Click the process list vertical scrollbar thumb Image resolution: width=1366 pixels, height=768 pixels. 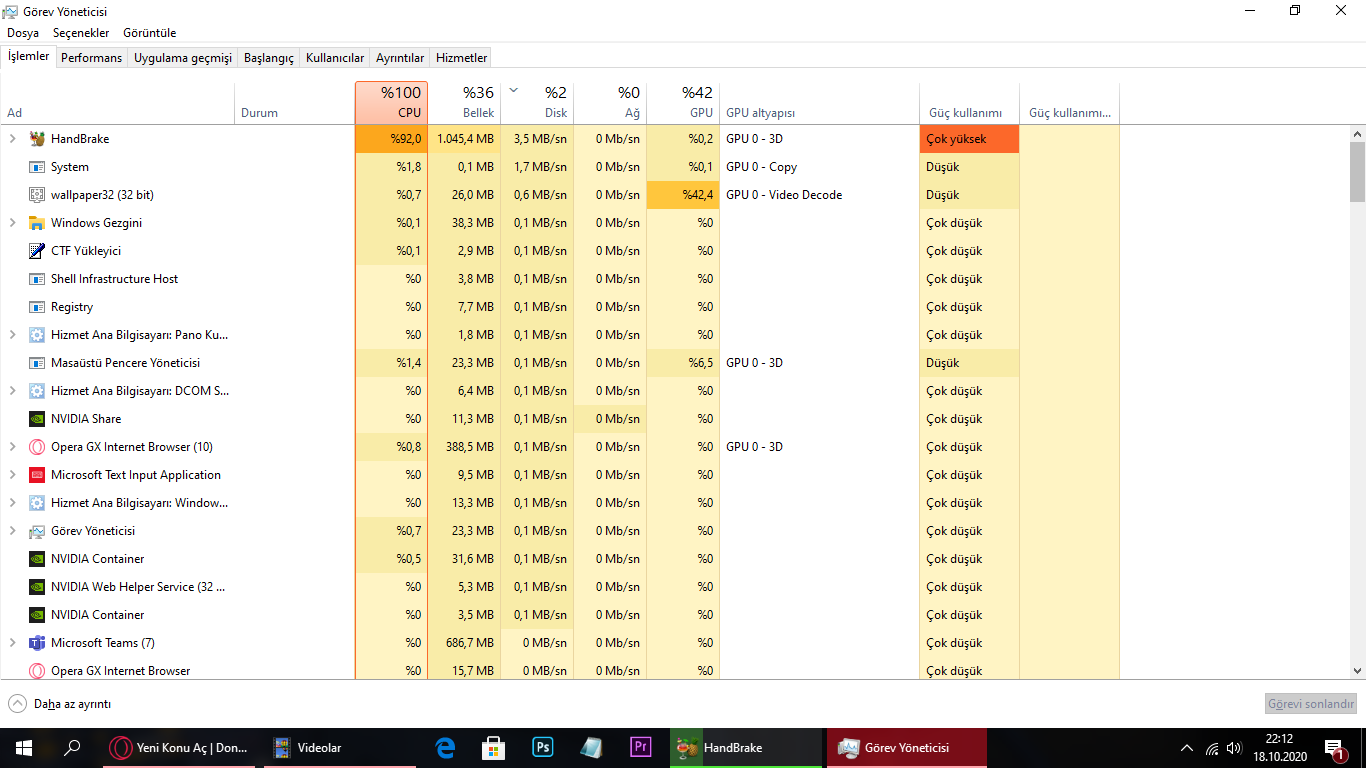[x=1357, y=171]
